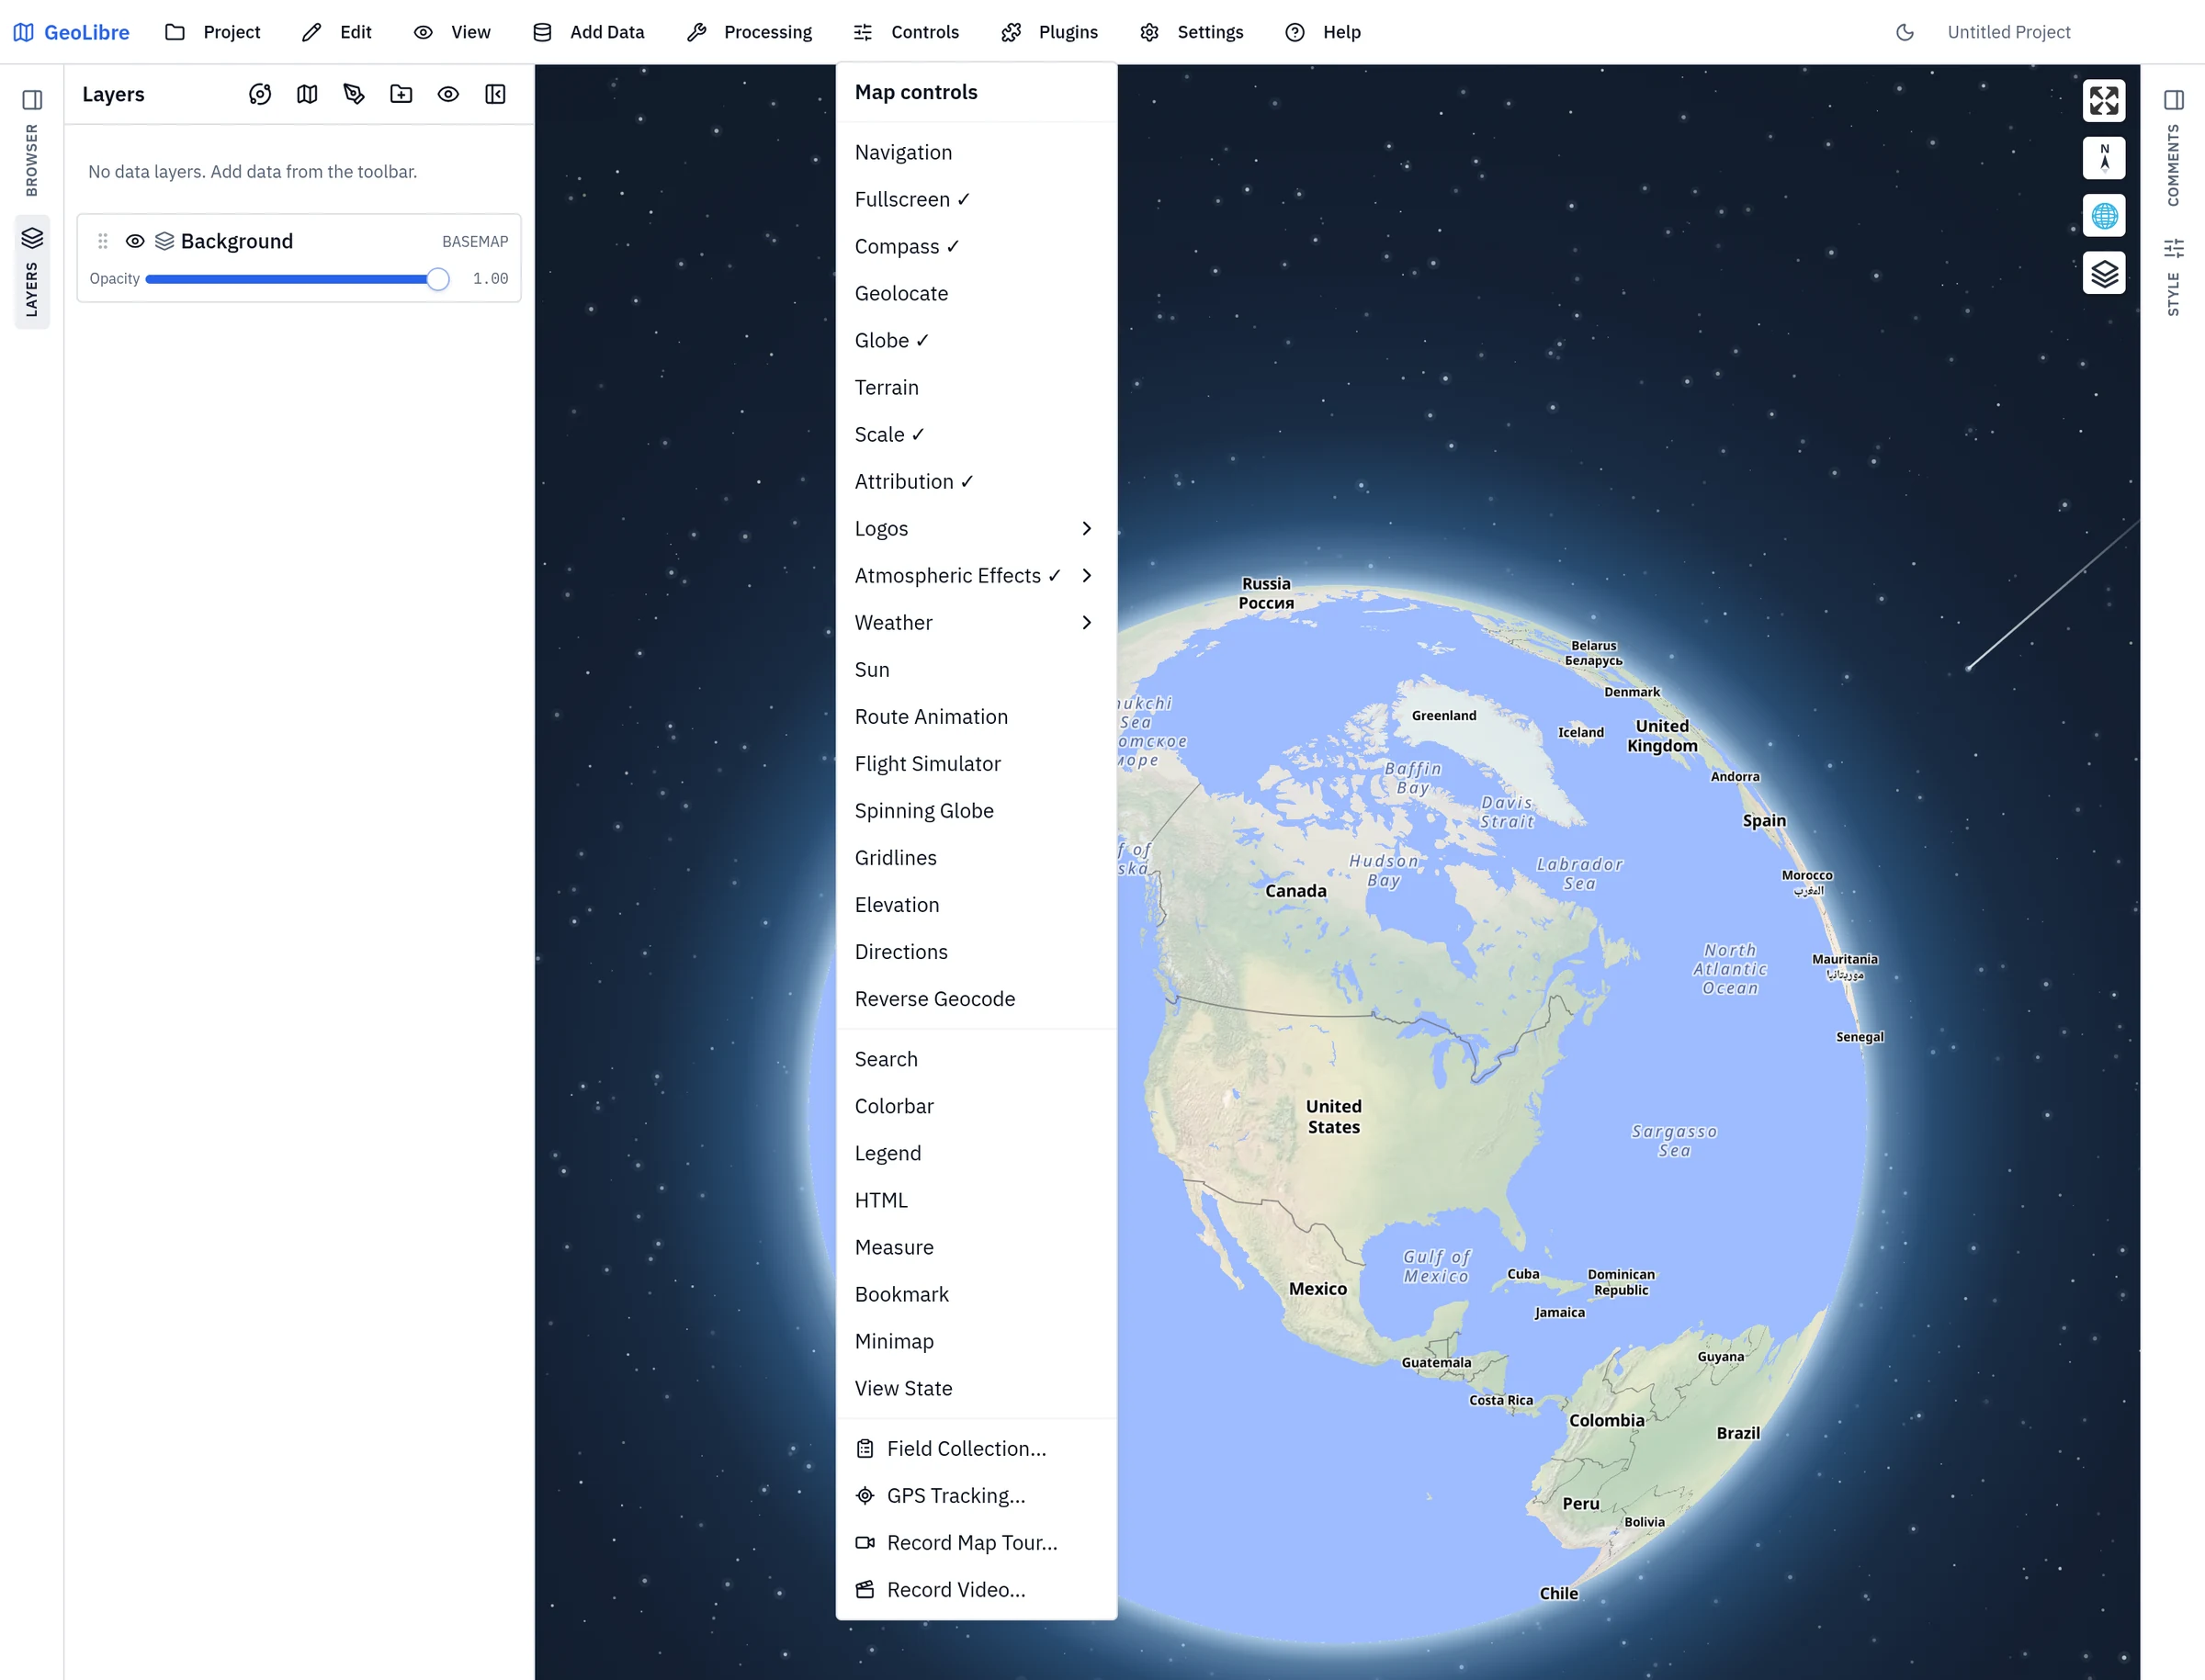
Task: Uncheck the Compass menu entry
Action: pos(976,246)
